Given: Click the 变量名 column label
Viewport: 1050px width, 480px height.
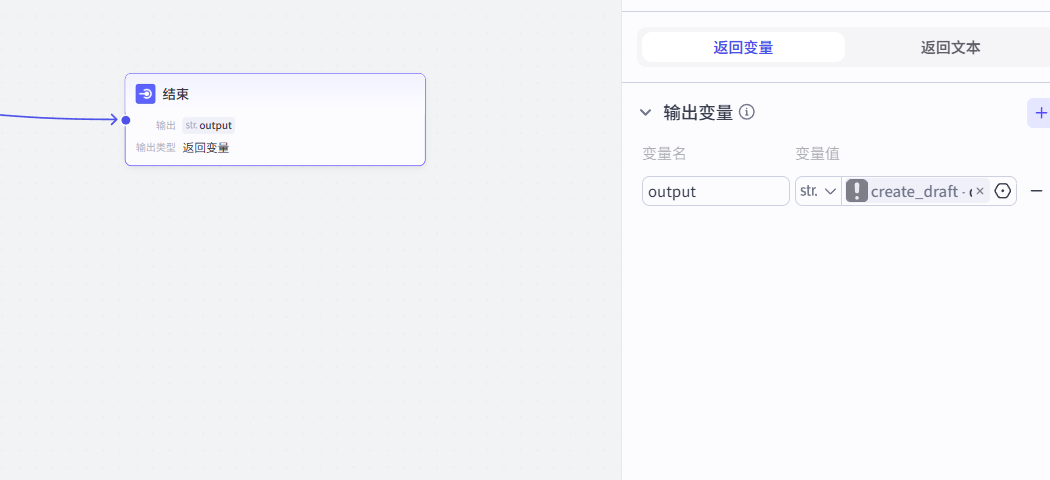Looking at the screenshot, I should pyautogui.click(x=664, y=154).
